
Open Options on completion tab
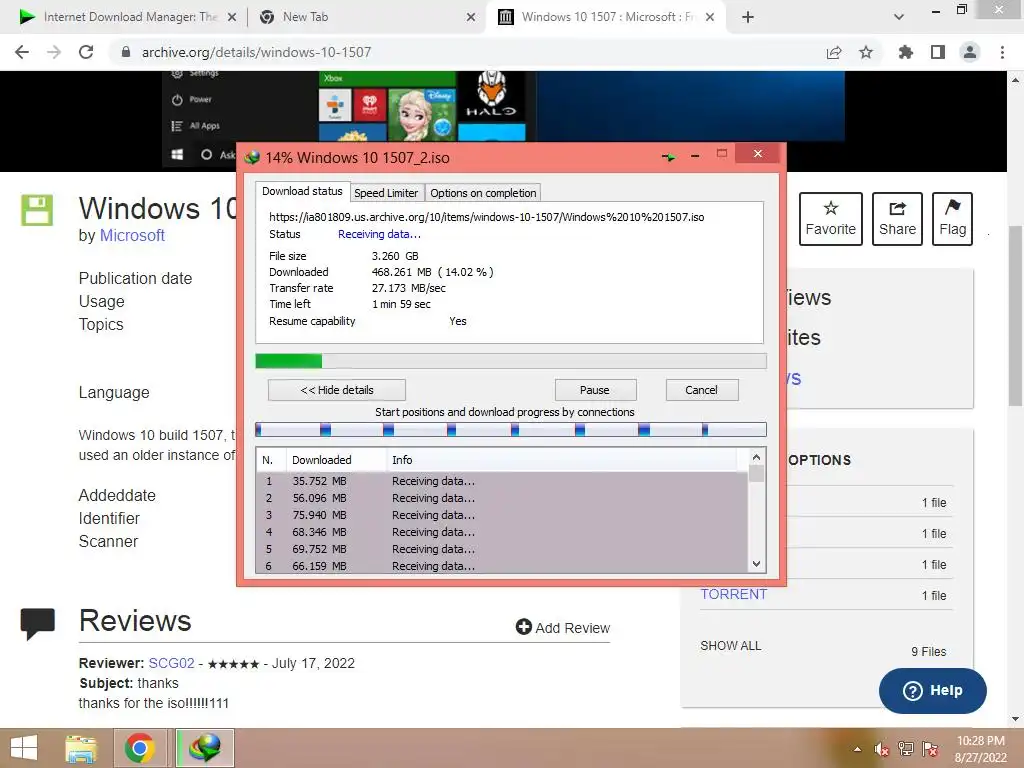(483, 193)
